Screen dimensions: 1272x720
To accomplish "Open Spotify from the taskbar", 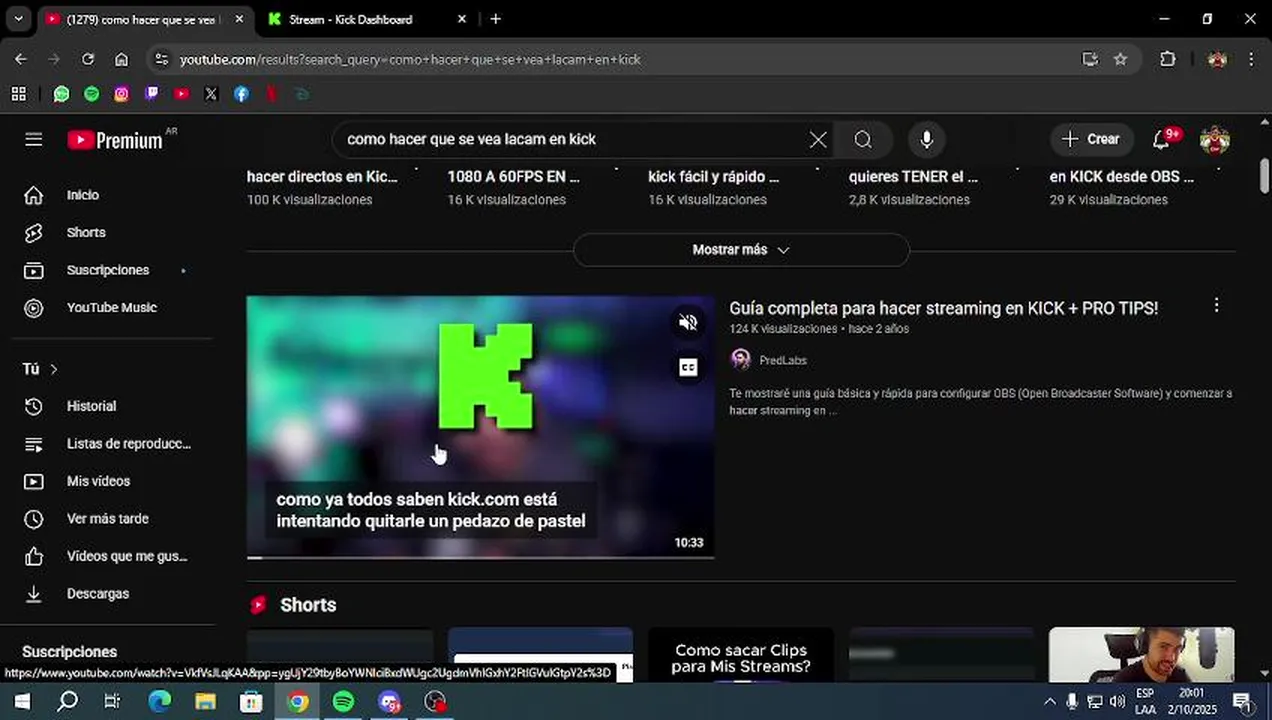I will (343, 701).
